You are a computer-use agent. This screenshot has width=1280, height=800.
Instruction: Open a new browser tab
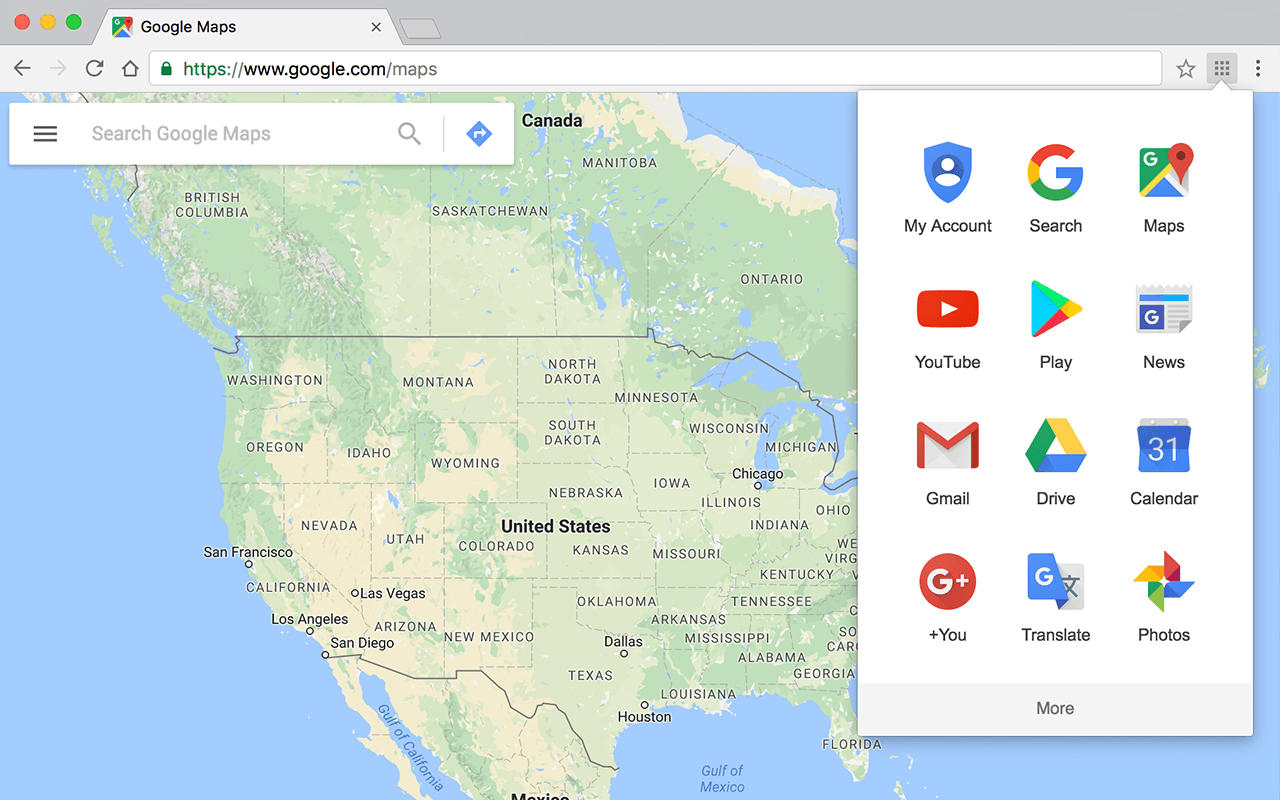tap(420, 29)
